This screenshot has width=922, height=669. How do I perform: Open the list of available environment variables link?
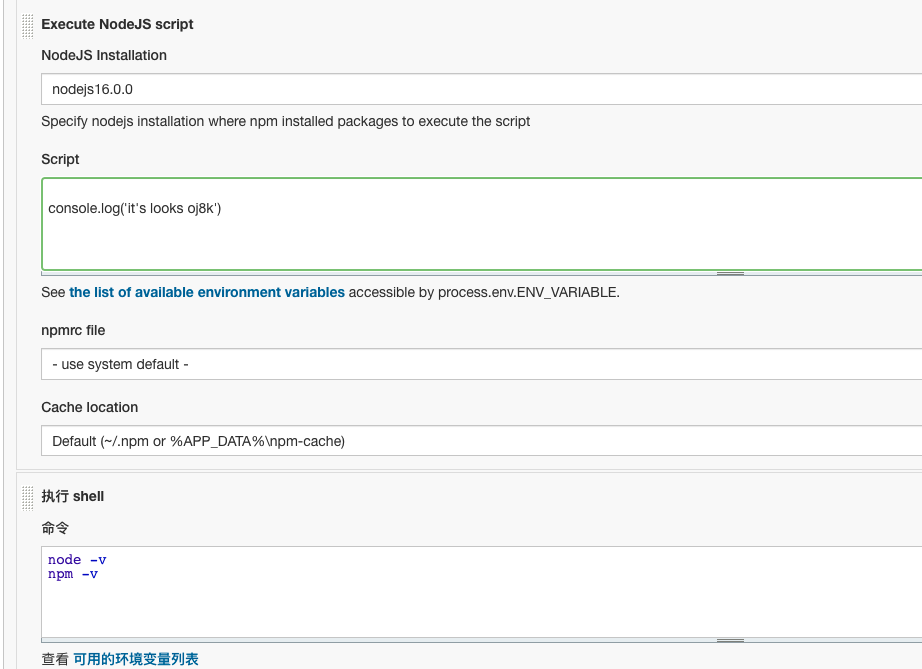[x=207, y=292]
